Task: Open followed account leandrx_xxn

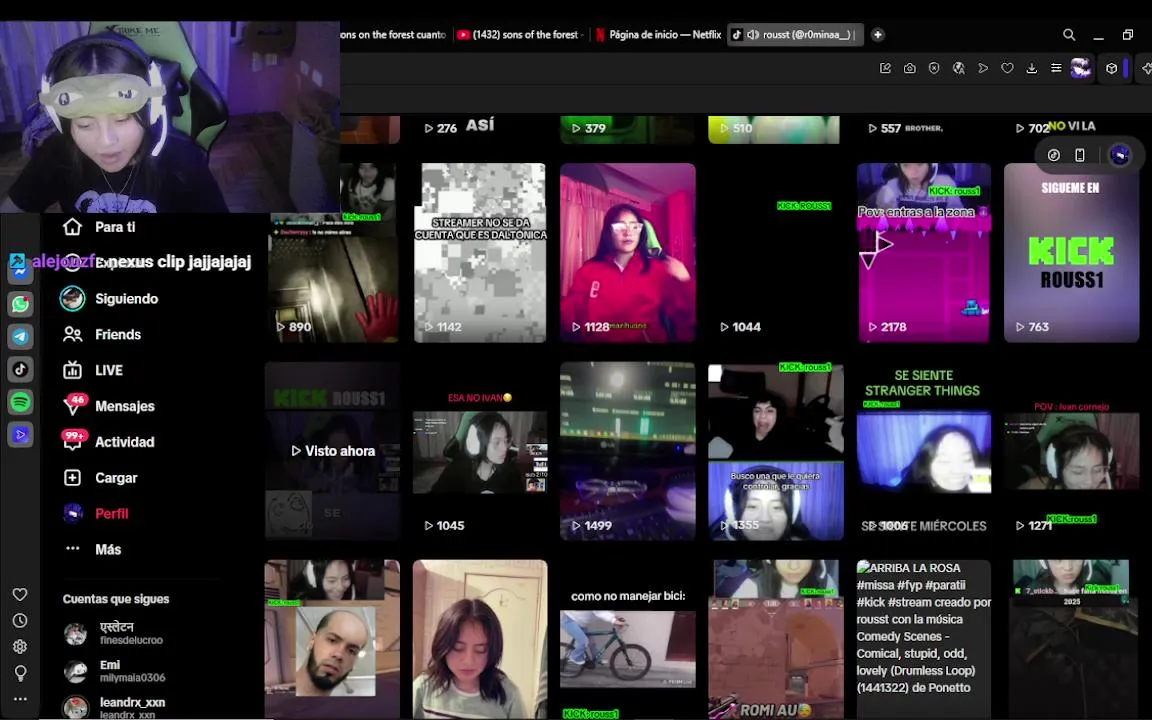Action: pyautogui.click(x=115, y=707)
